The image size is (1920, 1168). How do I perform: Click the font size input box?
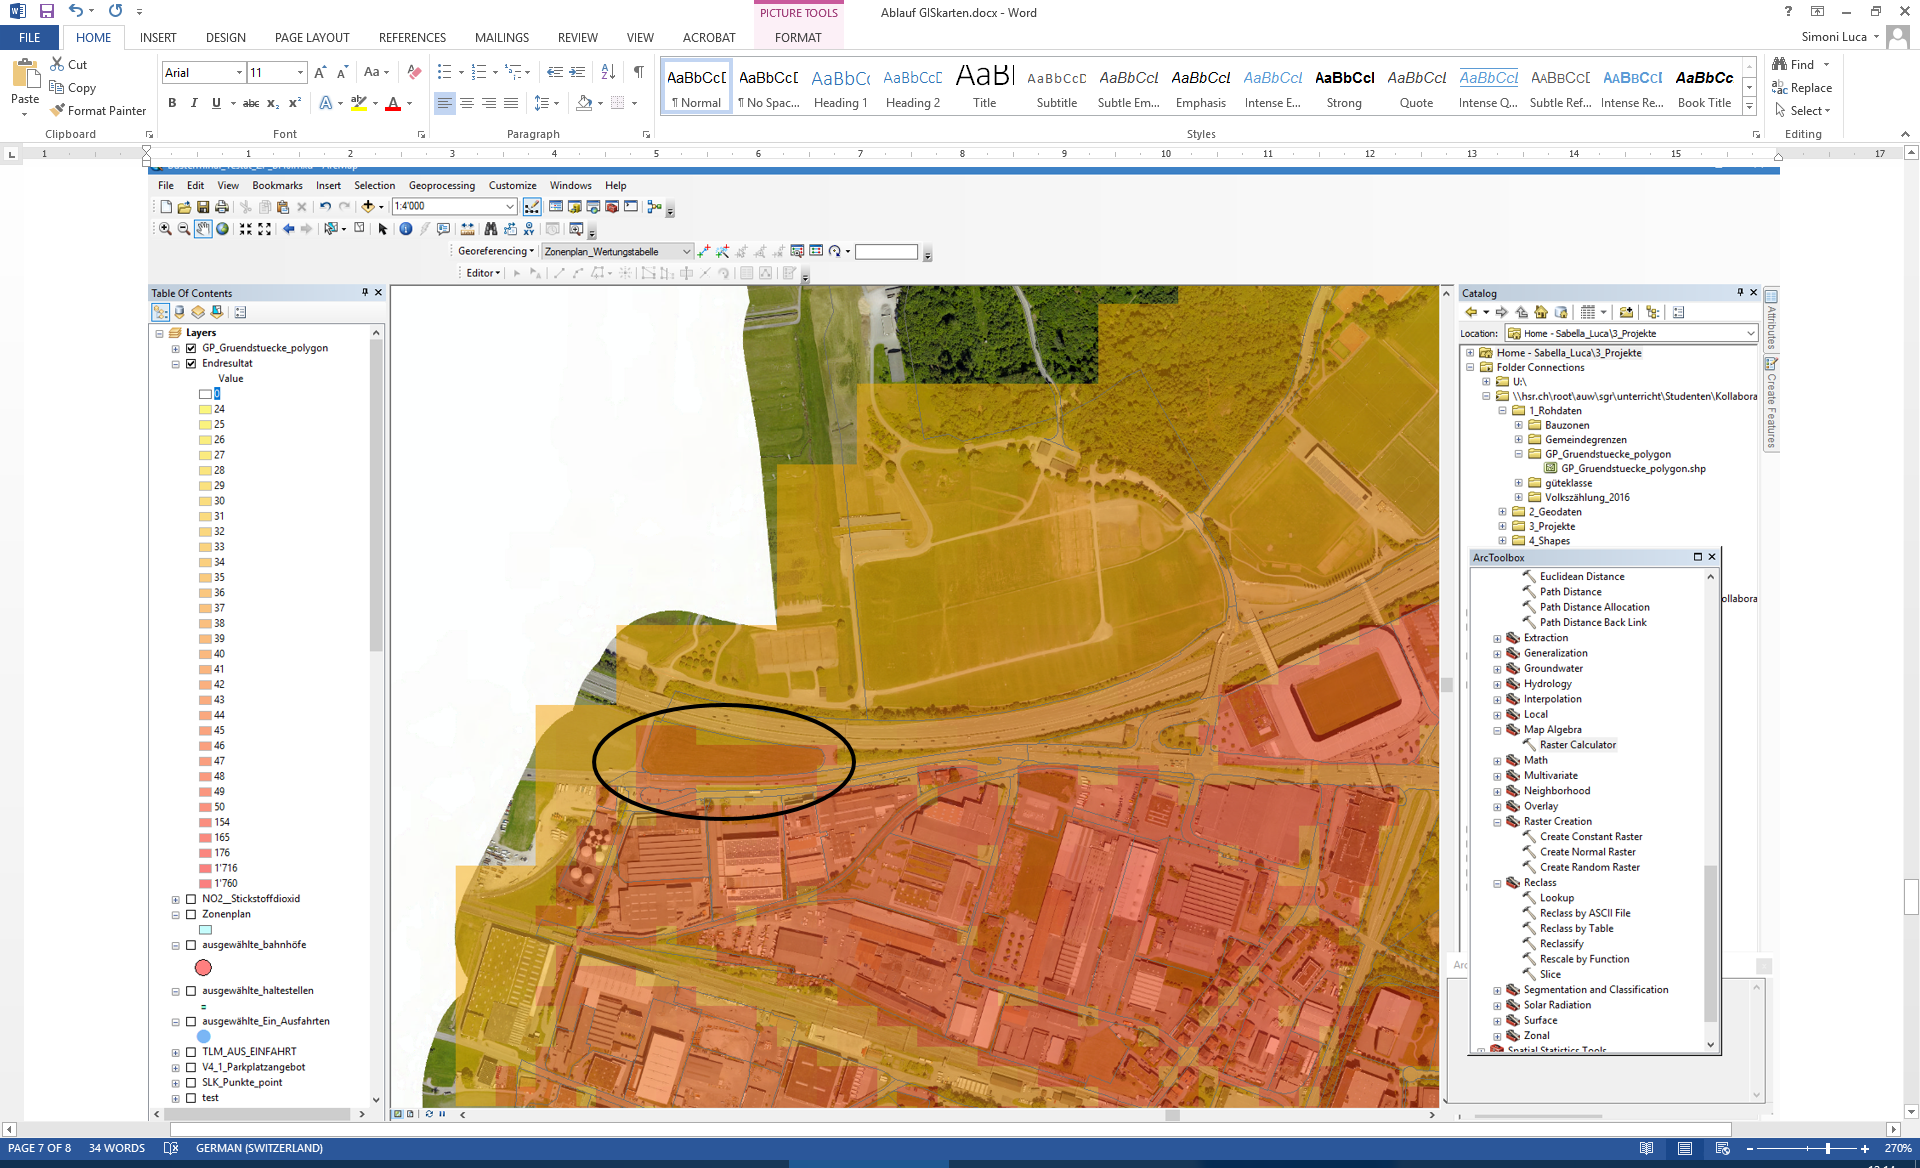[270, 72]
